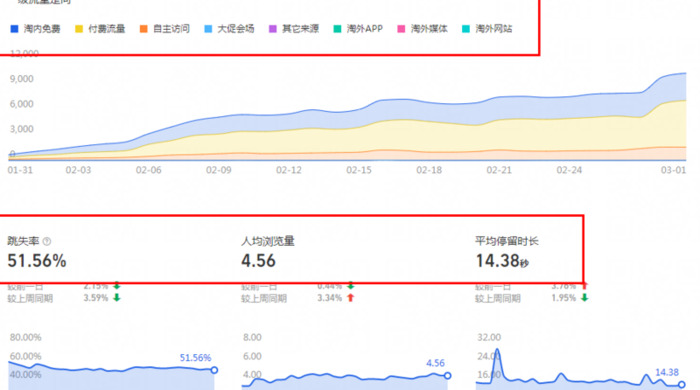Click the 9,000 y-axis label

(21, 79)
